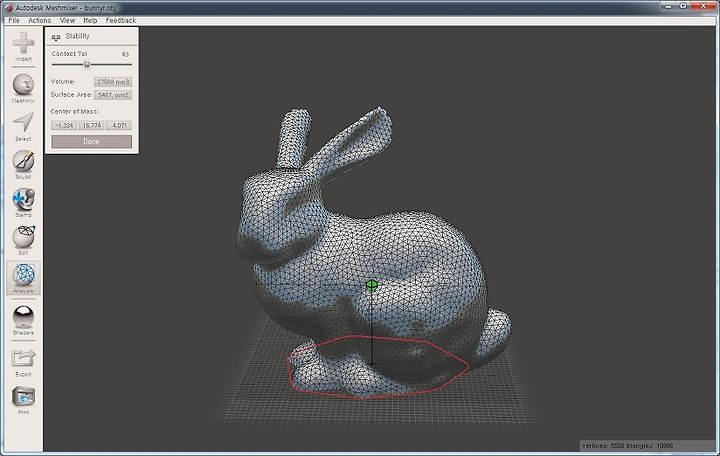
Task: Open the Print tool
Action: click(23, 400)
